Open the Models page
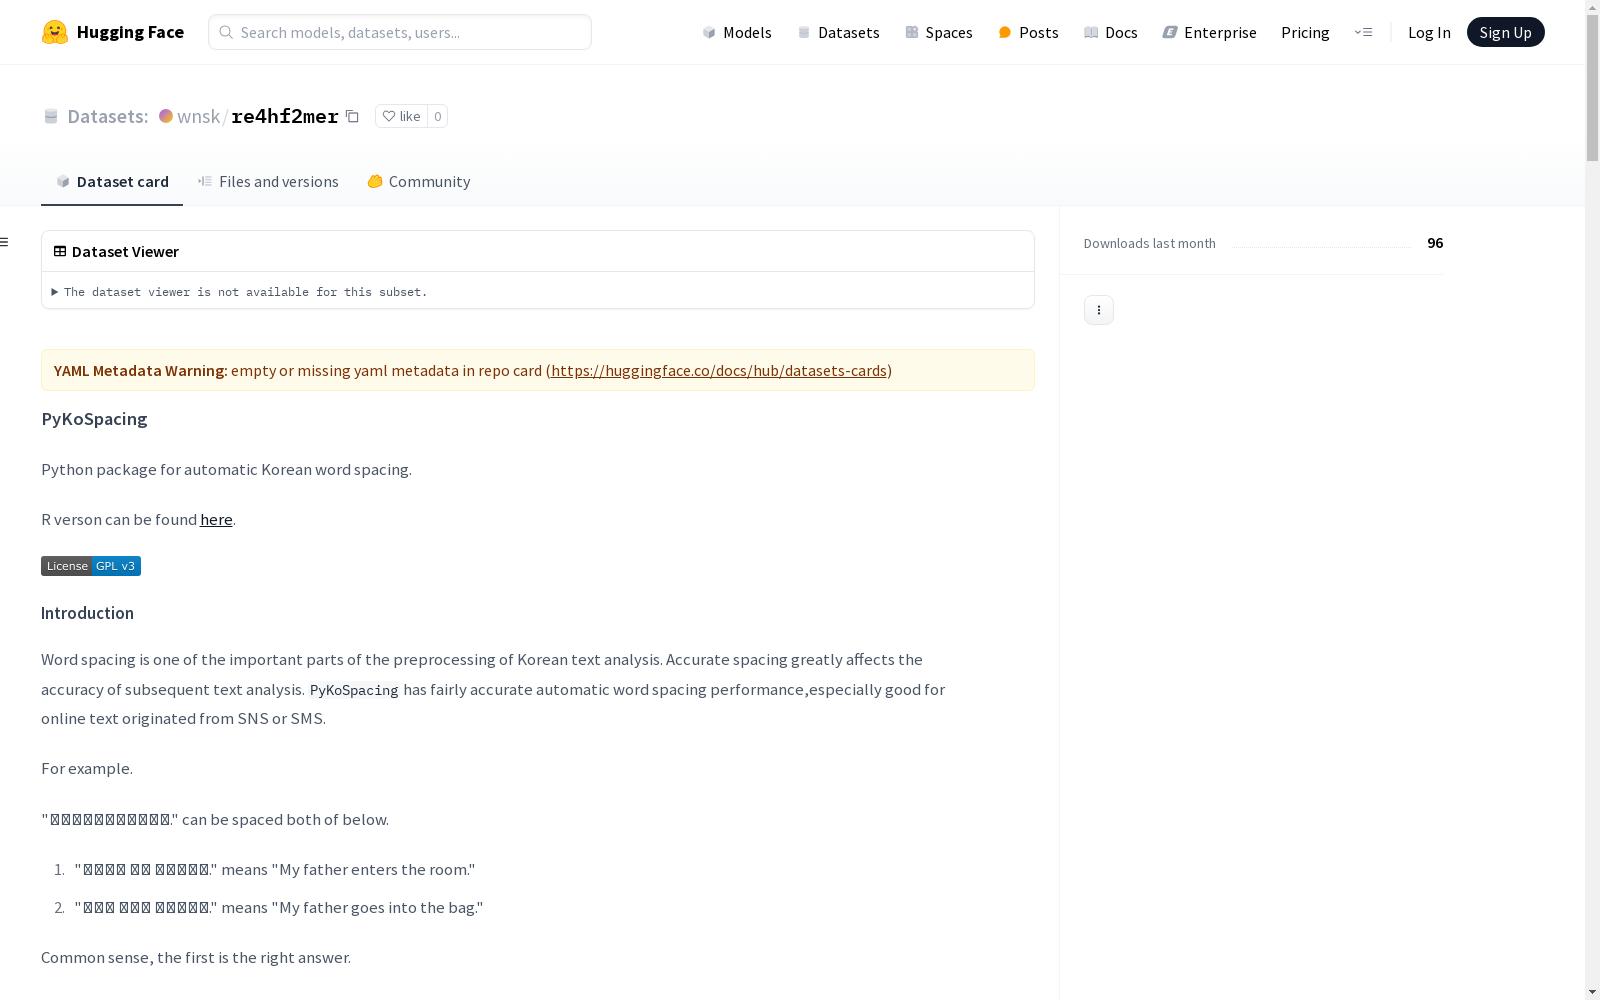 tap(737, 32)
